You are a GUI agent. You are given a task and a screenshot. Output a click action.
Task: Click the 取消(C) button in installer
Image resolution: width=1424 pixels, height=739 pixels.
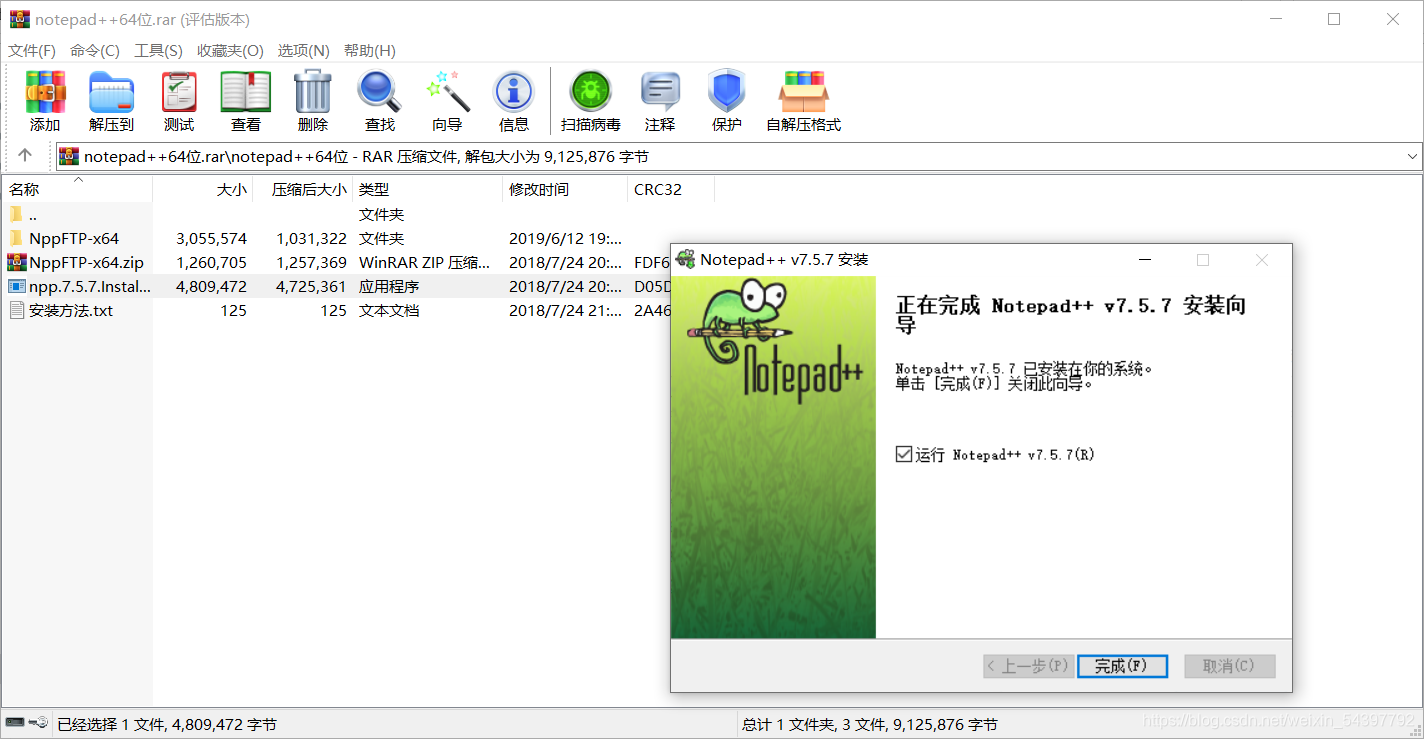tap(1230, 666)
